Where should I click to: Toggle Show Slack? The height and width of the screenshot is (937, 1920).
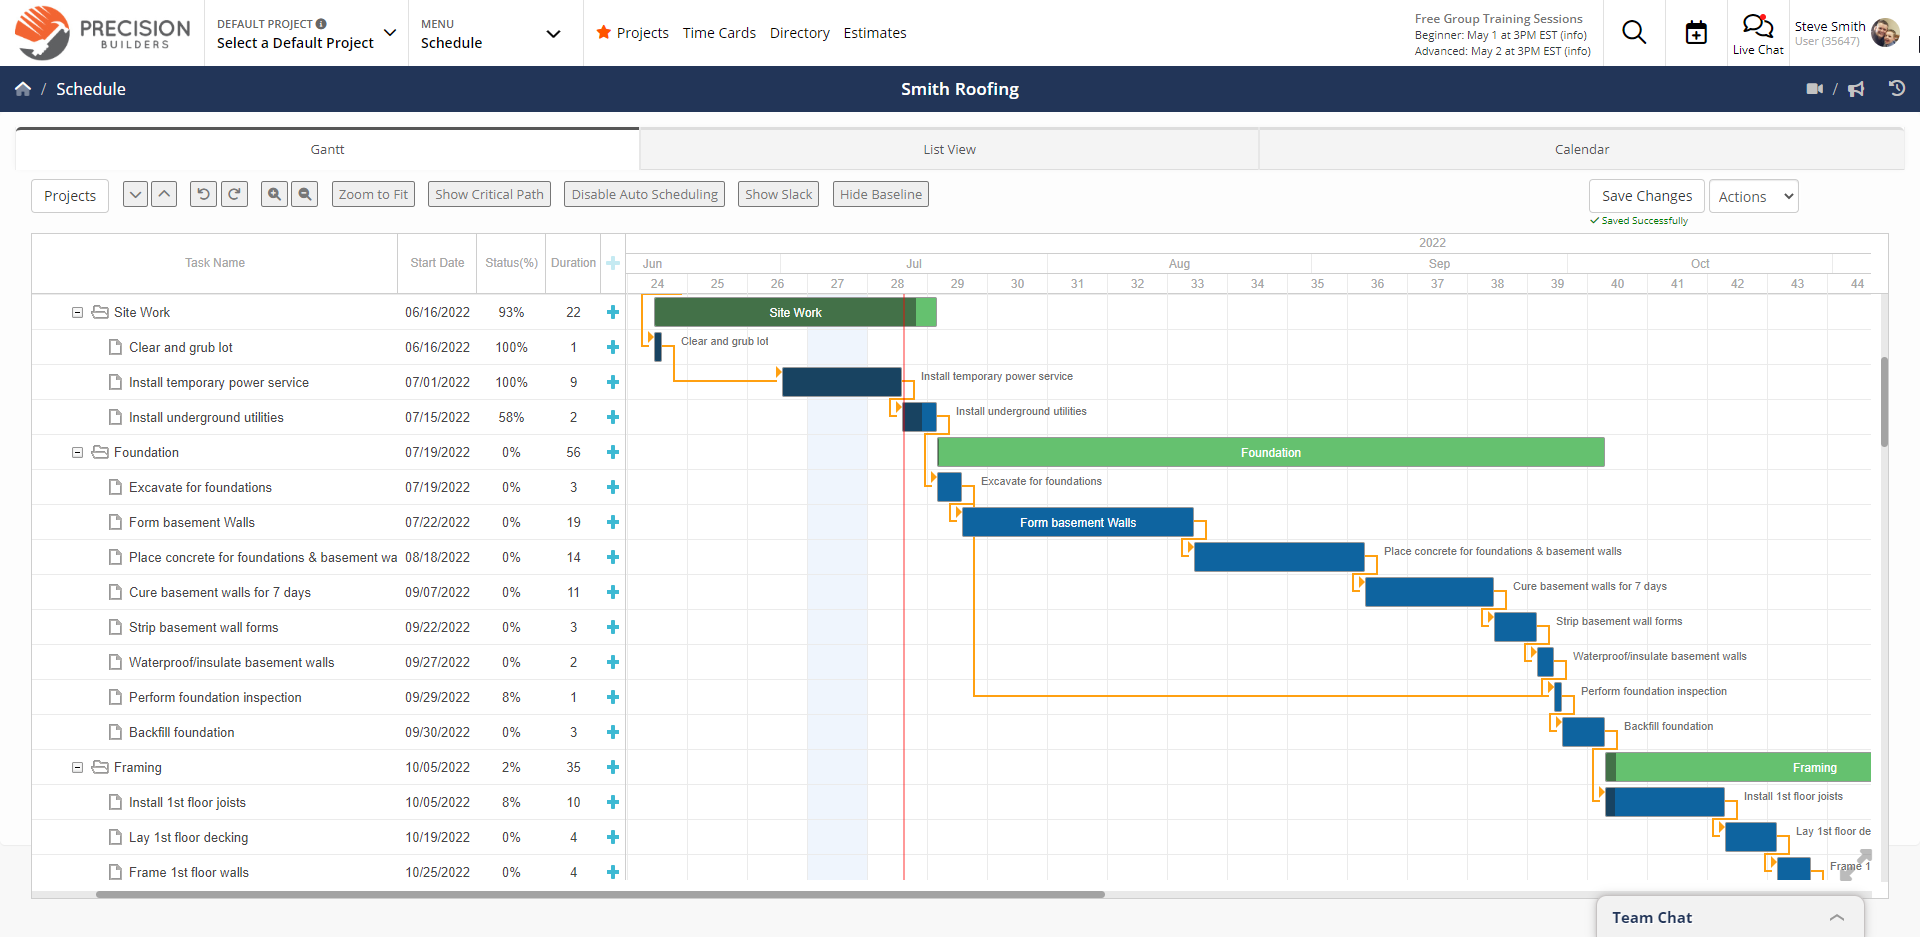(778, 194)
